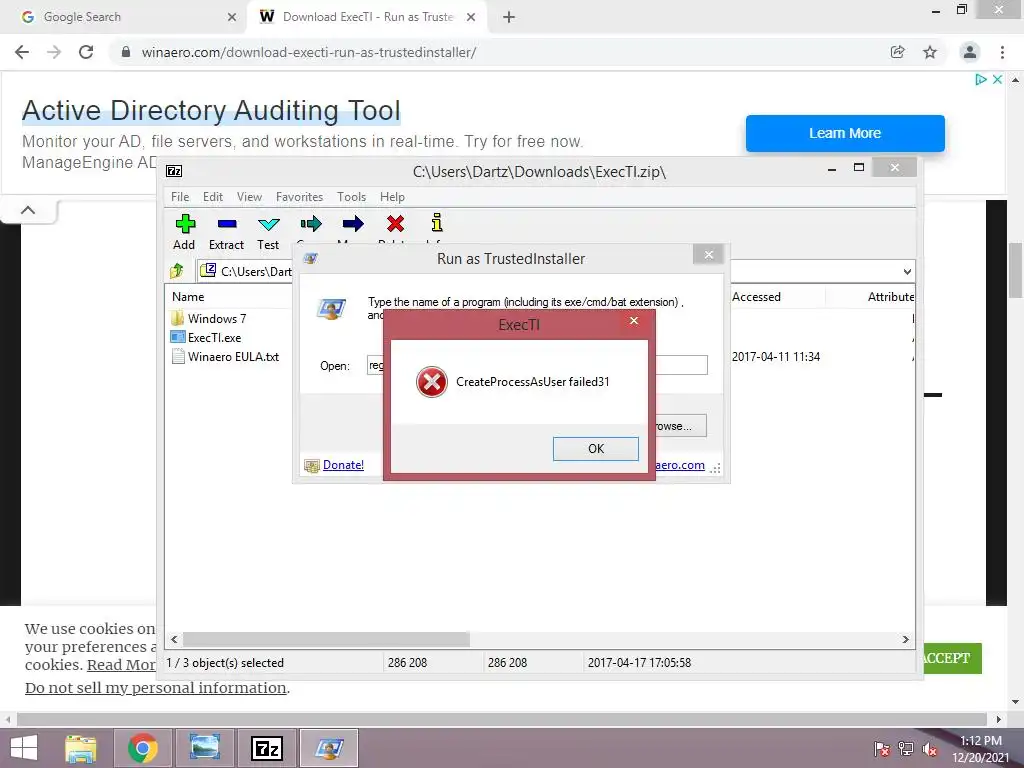Expand the 7-Zip address path dropdown
The height and width of the screenshot is (768, 1024).
pyautogui.click(x=907, y=272)
